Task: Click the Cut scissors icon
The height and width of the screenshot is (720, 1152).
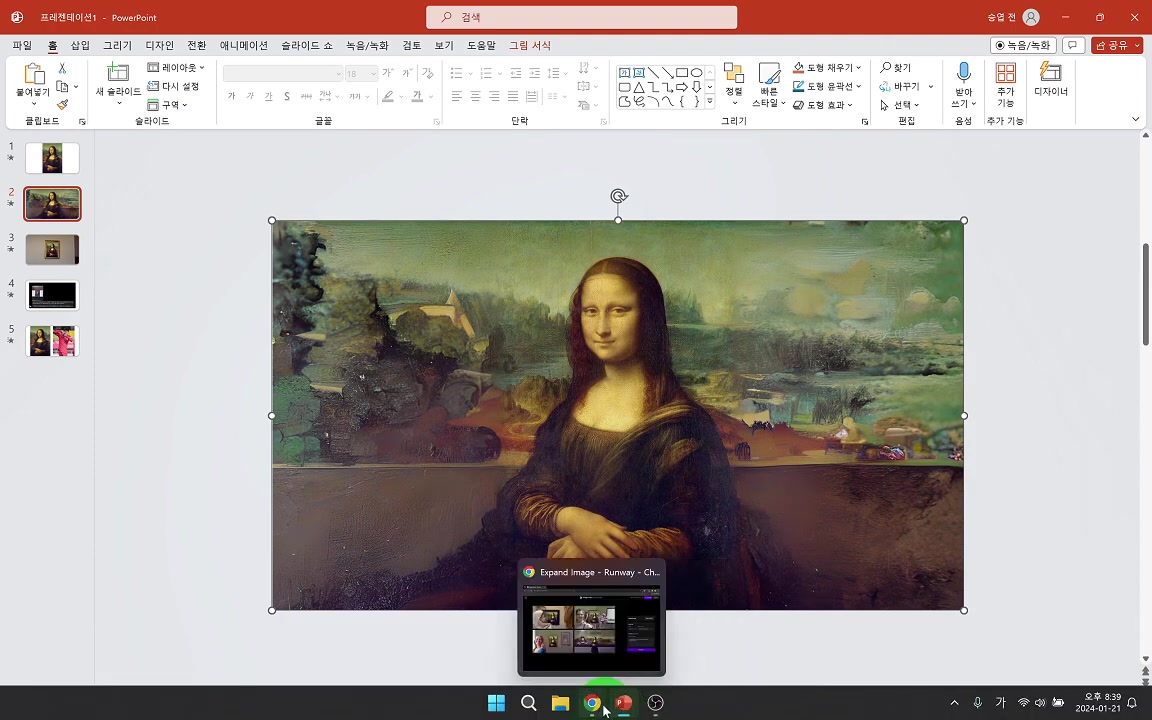Action: click(x=62, y=68)
